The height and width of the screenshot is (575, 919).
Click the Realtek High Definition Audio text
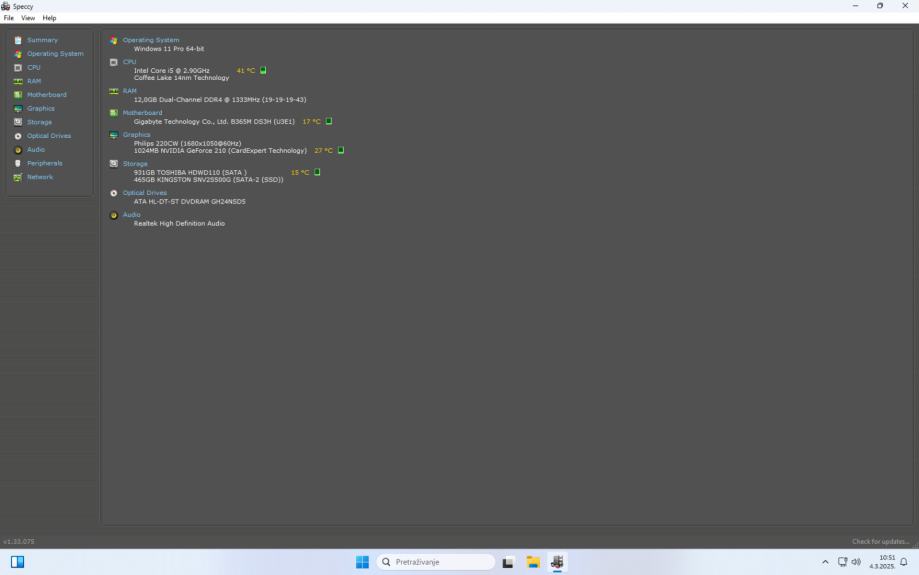pos(179,223)
